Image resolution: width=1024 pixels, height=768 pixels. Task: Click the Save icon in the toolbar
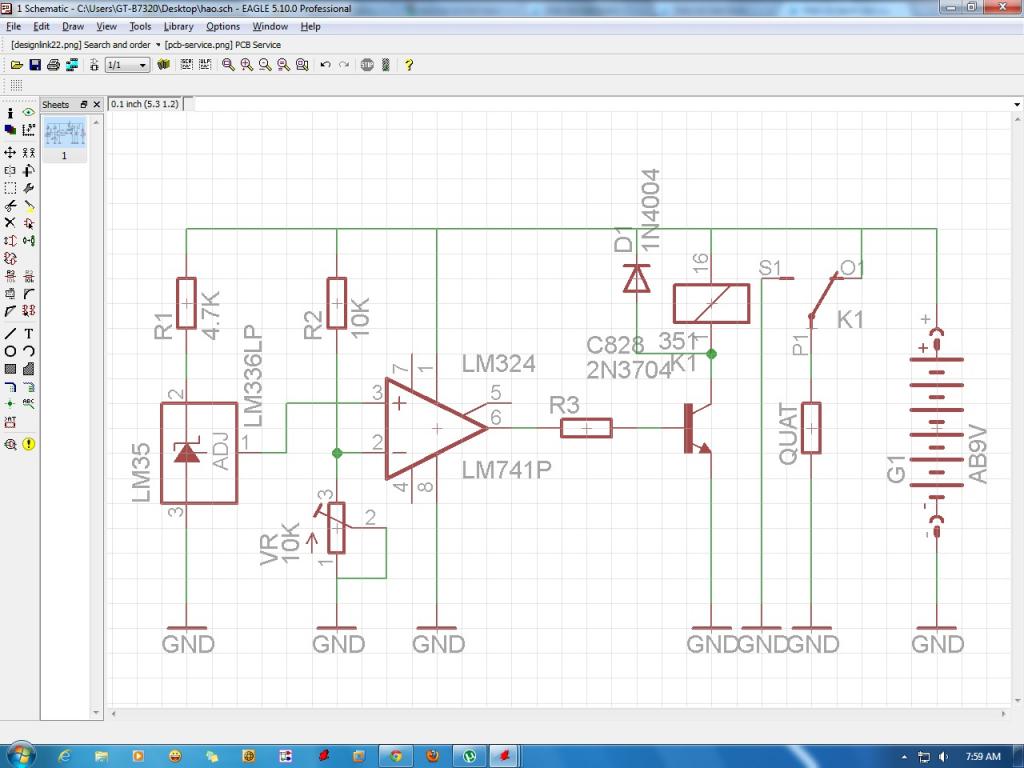[x=35, y=65]
